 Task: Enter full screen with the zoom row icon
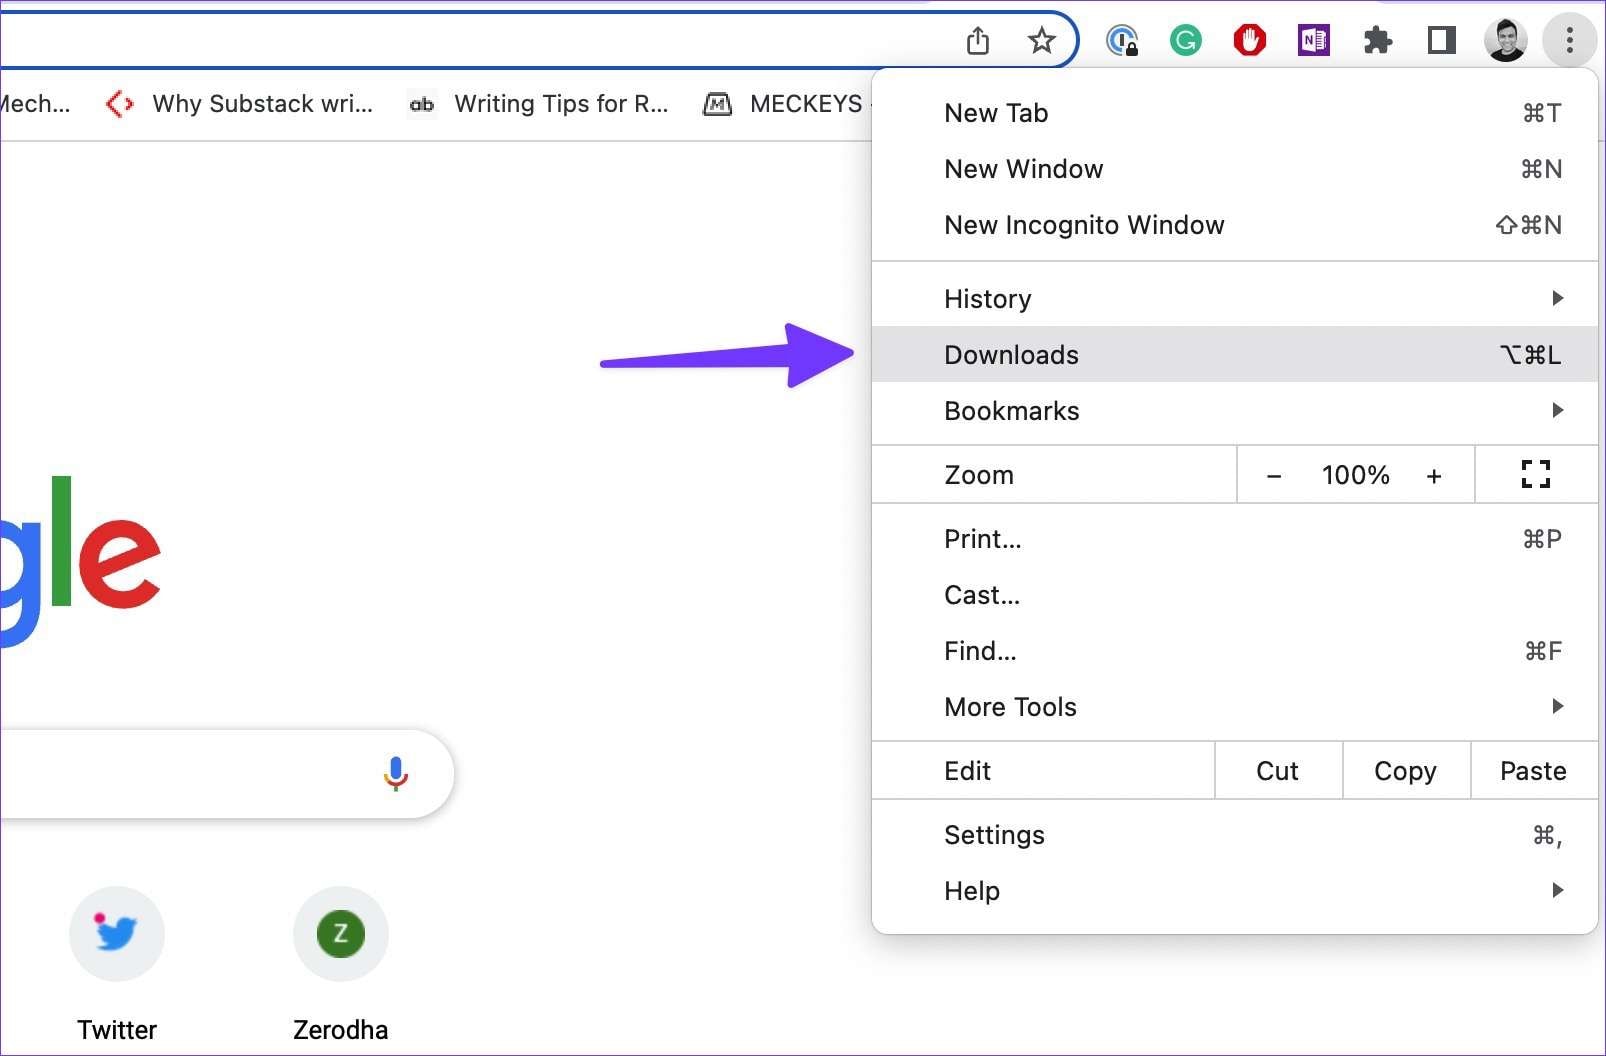[1536, 475]
